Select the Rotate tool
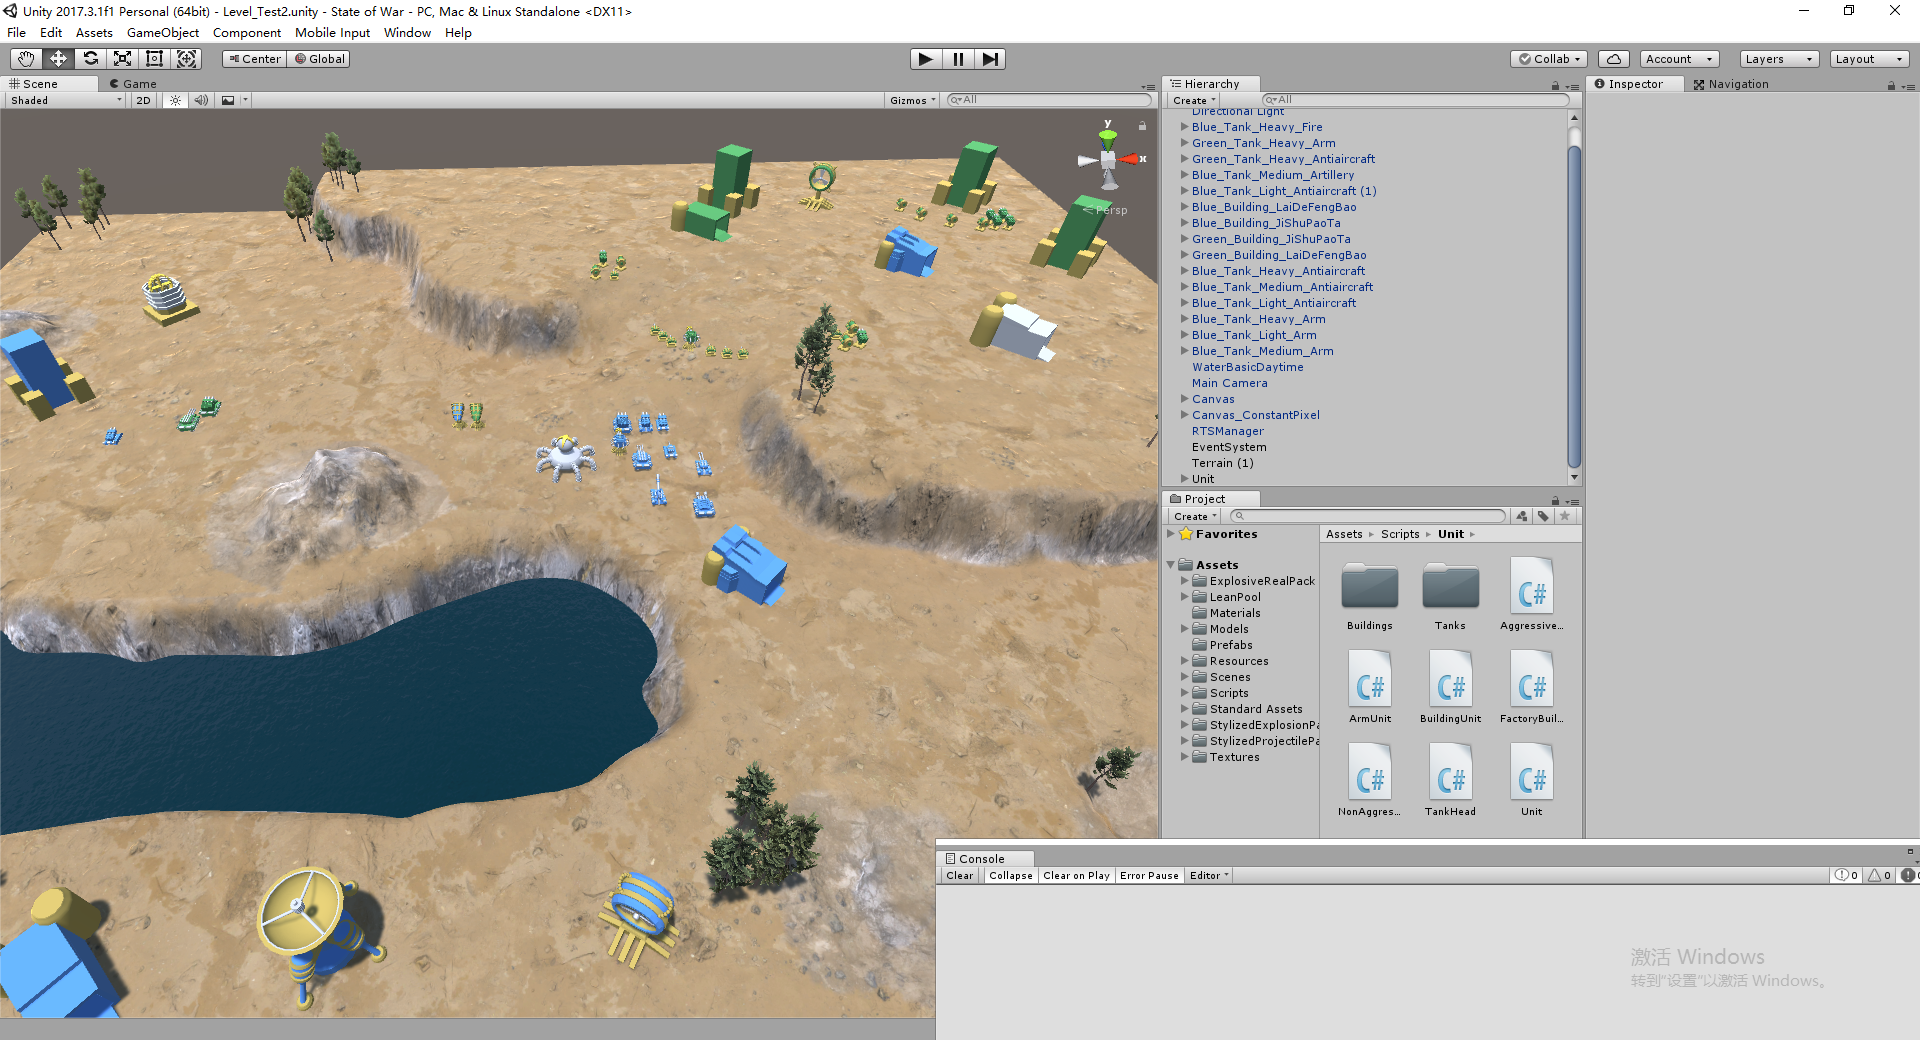 point(90,59)
